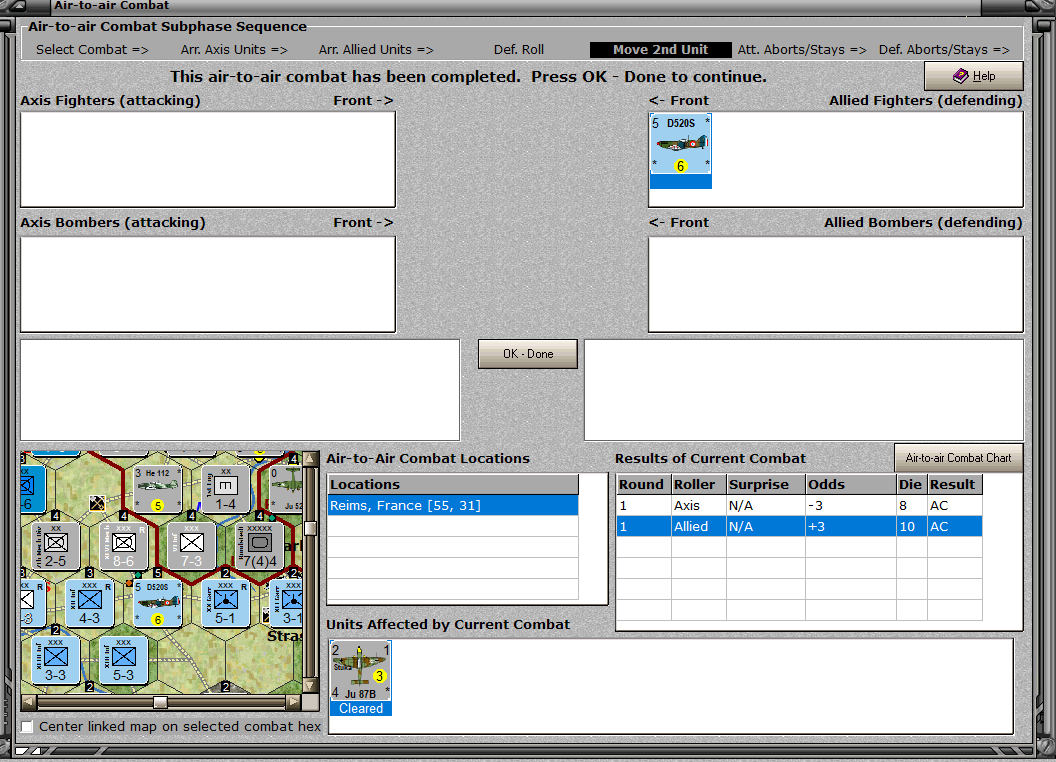
Task: Select the blue 5-1 unit counter
Action: point(226,603)
